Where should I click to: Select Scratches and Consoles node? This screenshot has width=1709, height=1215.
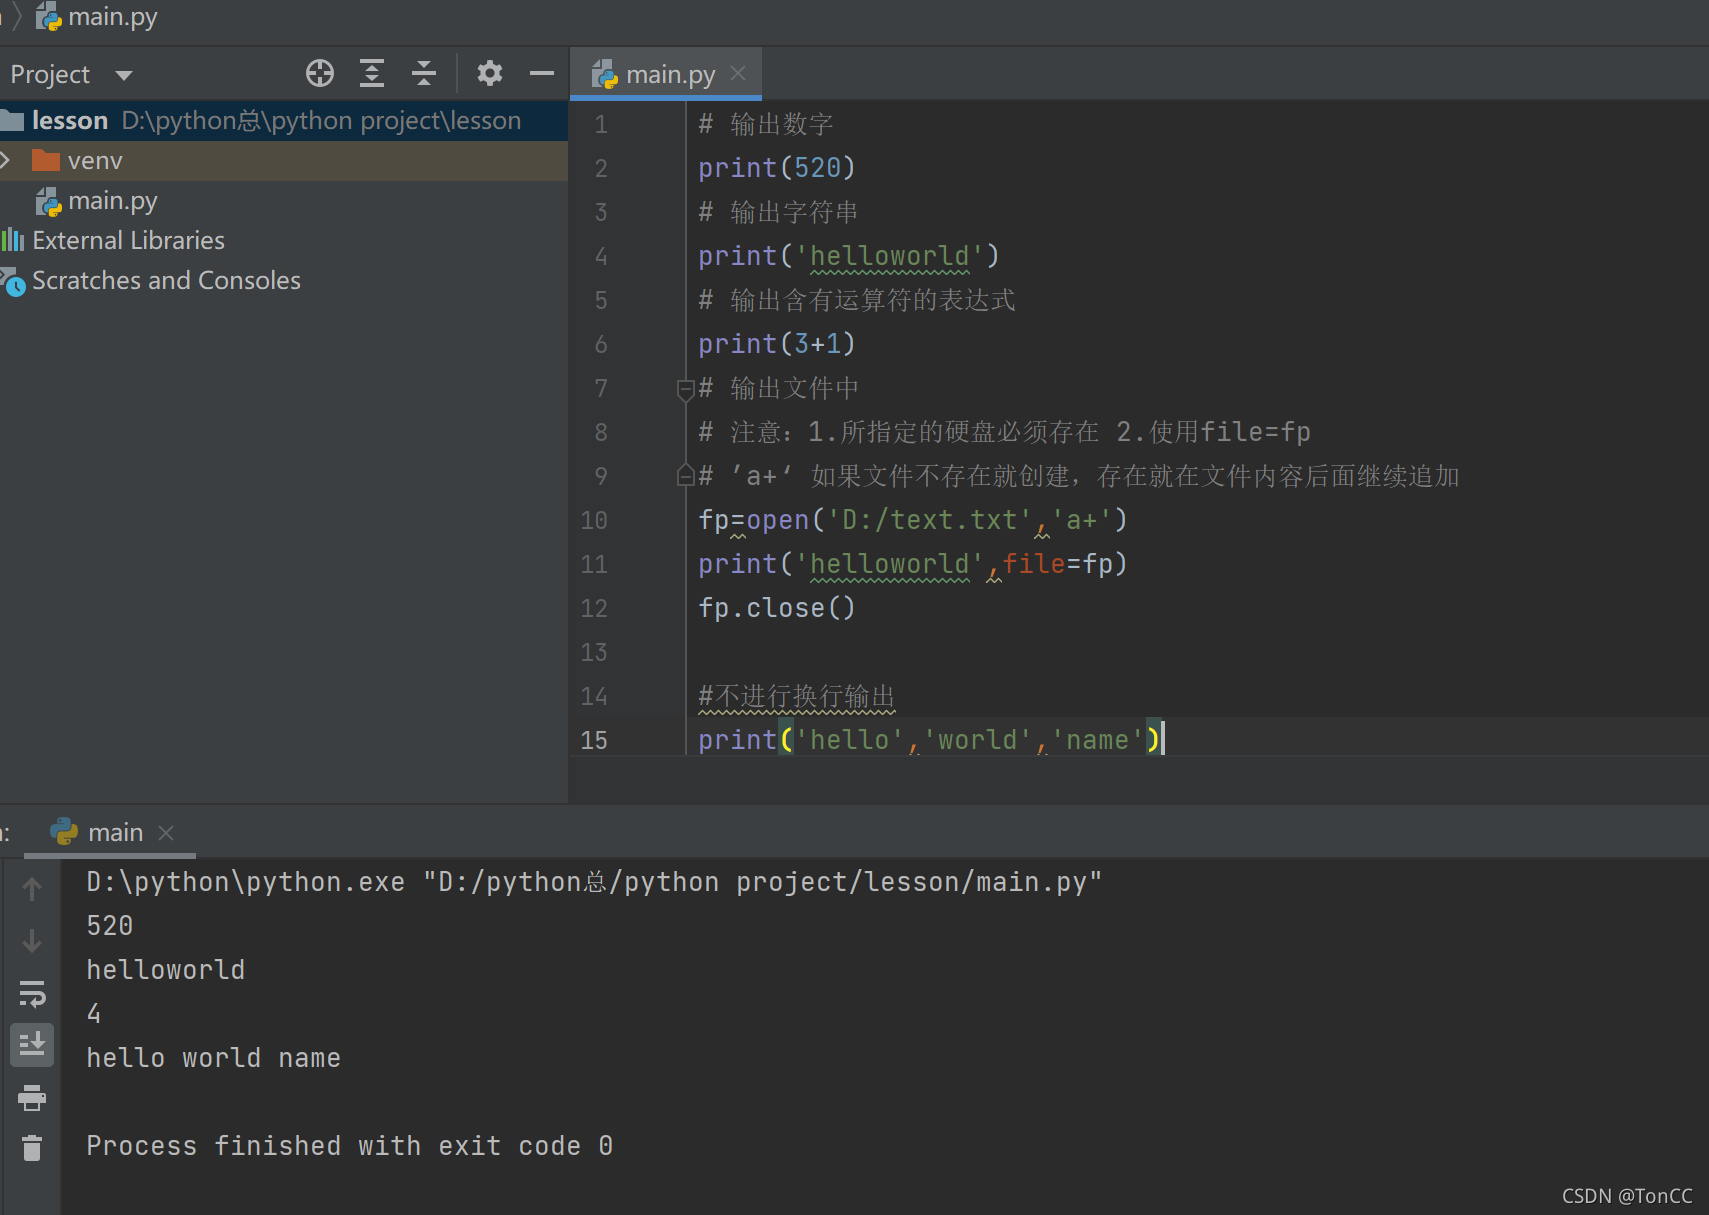[166, 281]
